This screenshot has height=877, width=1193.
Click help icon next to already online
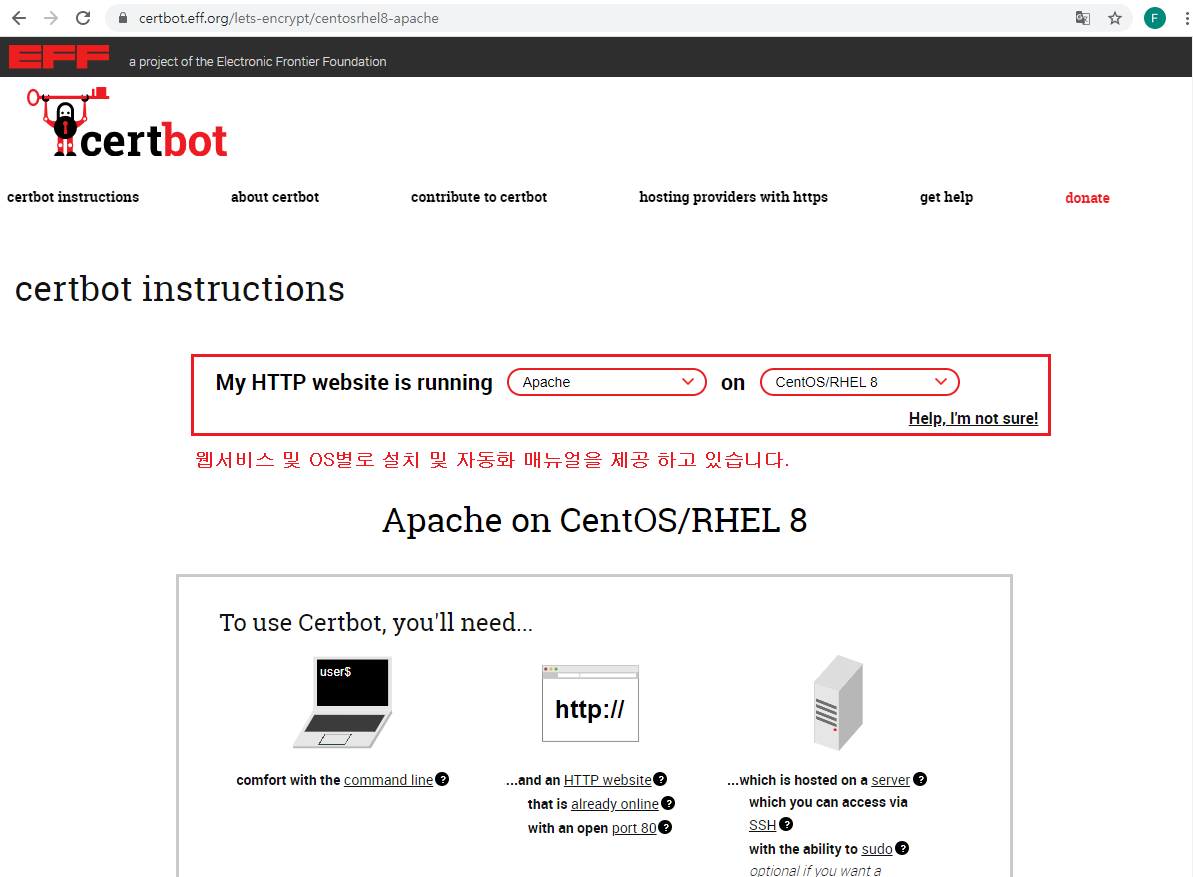tap(668, 803)
